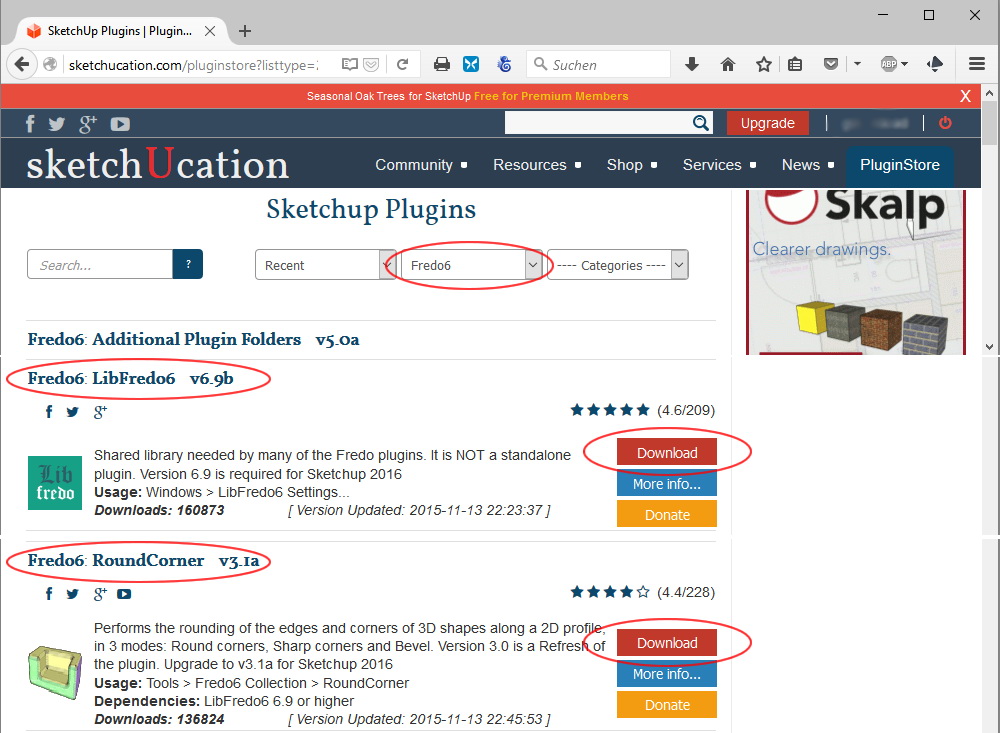Click the LibFredo6 plugin thumbnail
Viewport: 1000px width, 733px height.
click(x=55, y=483)
